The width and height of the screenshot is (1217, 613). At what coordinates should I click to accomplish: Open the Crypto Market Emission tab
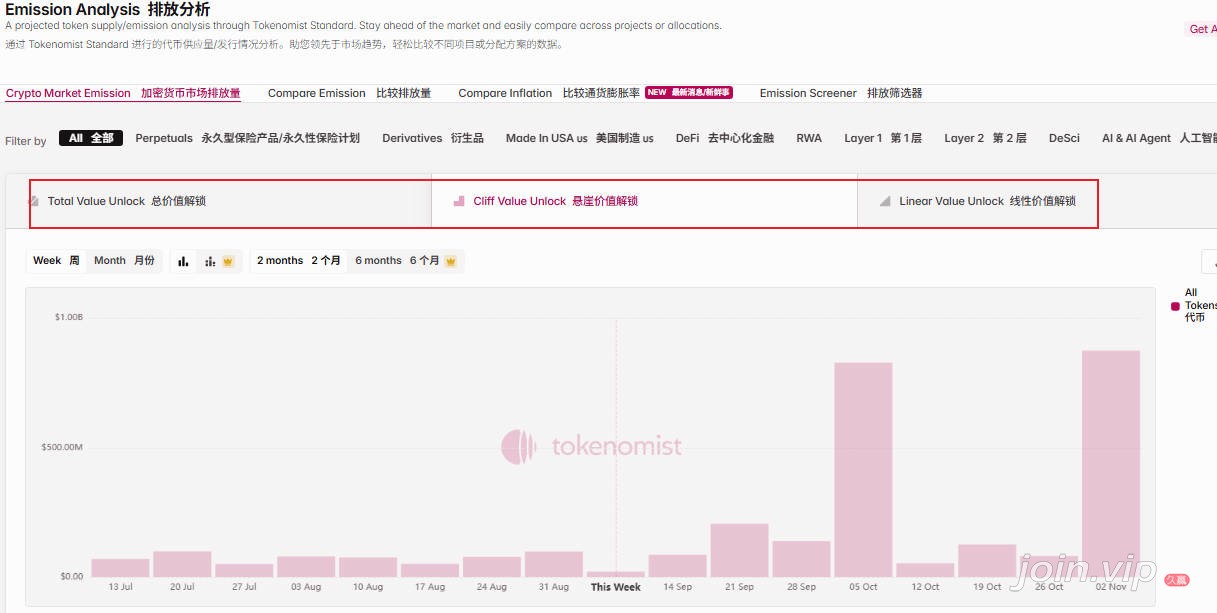coord(123,93)
